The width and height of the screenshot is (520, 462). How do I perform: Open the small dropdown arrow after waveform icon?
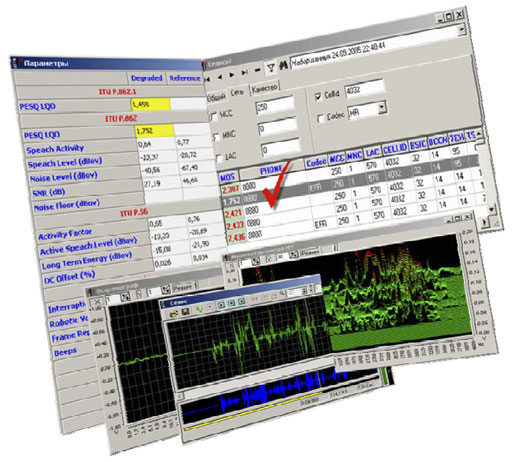210,307
